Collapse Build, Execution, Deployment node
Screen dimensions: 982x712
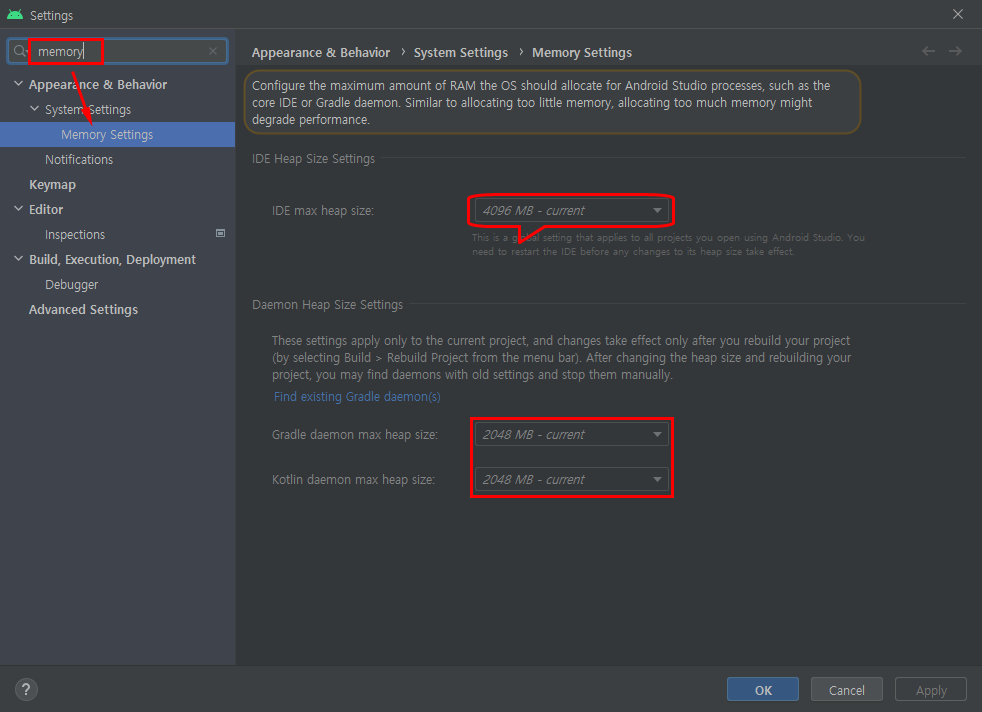click(18, 259)
